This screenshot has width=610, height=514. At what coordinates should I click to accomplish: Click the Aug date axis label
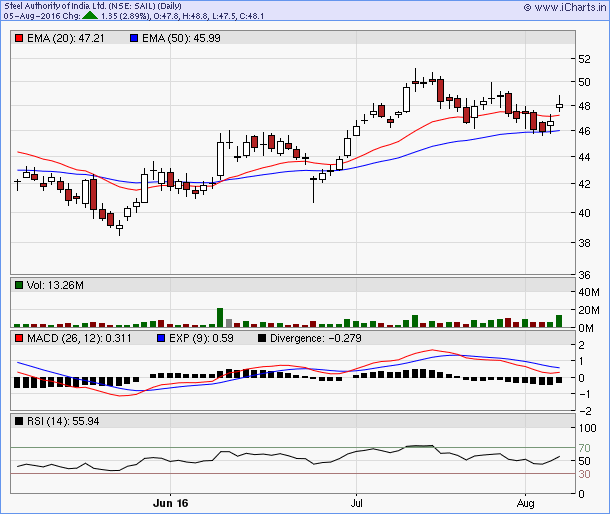(x=526, y=503)
